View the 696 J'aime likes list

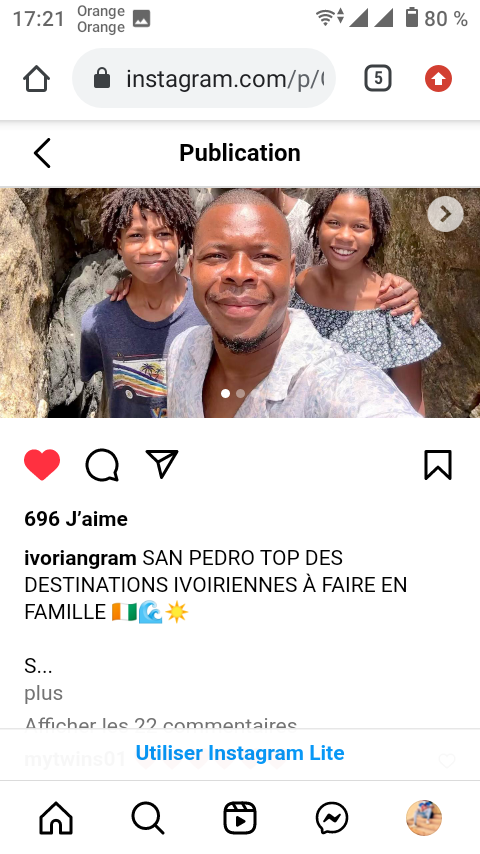tap(76, 518)
